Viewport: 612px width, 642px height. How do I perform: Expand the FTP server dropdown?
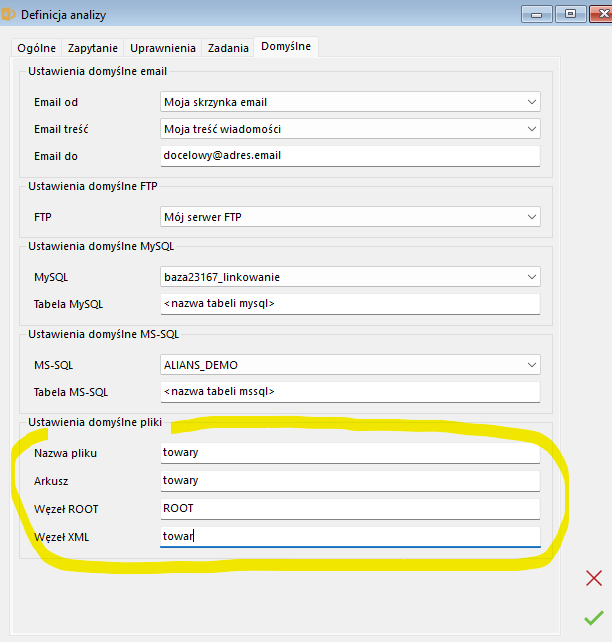(x=531, y=216)
